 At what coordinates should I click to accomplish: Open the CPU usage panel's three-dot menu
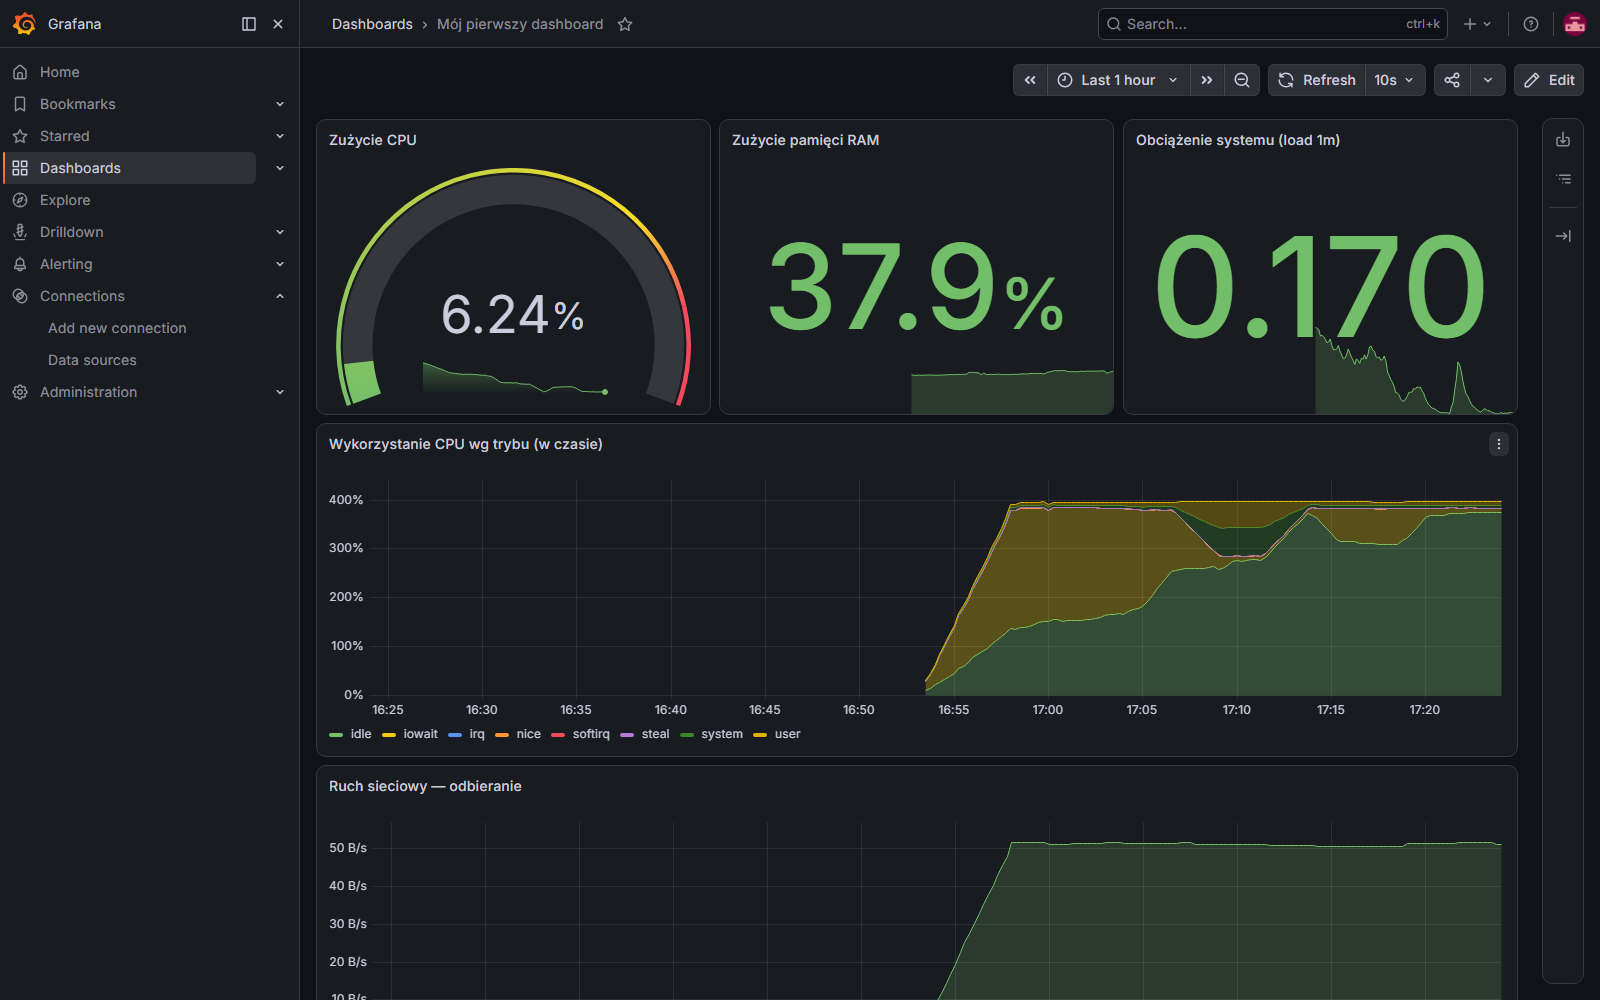(1498, 444)
